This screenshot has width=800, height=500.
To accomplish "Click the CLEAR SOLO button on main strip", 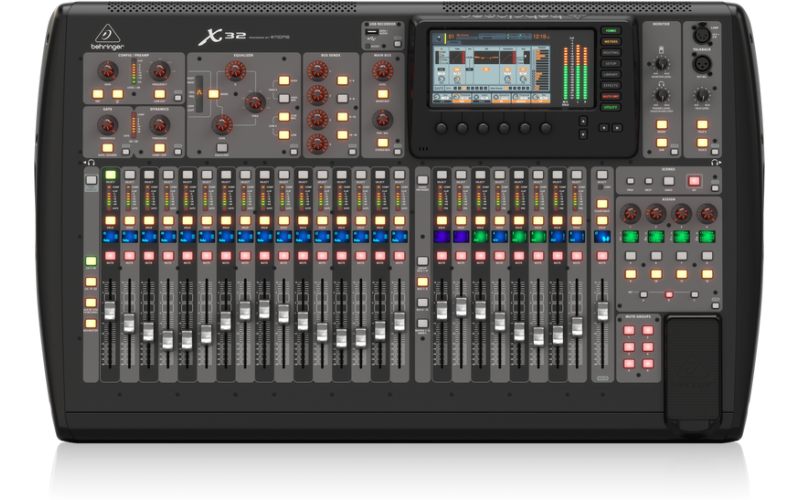I will coord(602,204).
